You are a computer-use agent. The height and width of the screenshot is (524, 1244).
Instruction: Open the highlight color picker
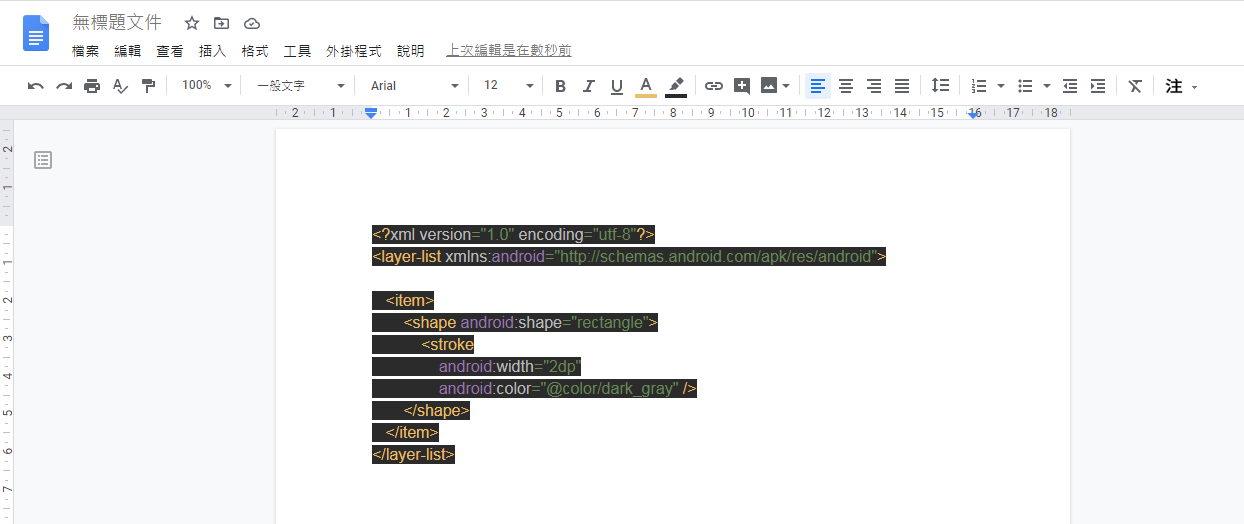pos(676,86)
